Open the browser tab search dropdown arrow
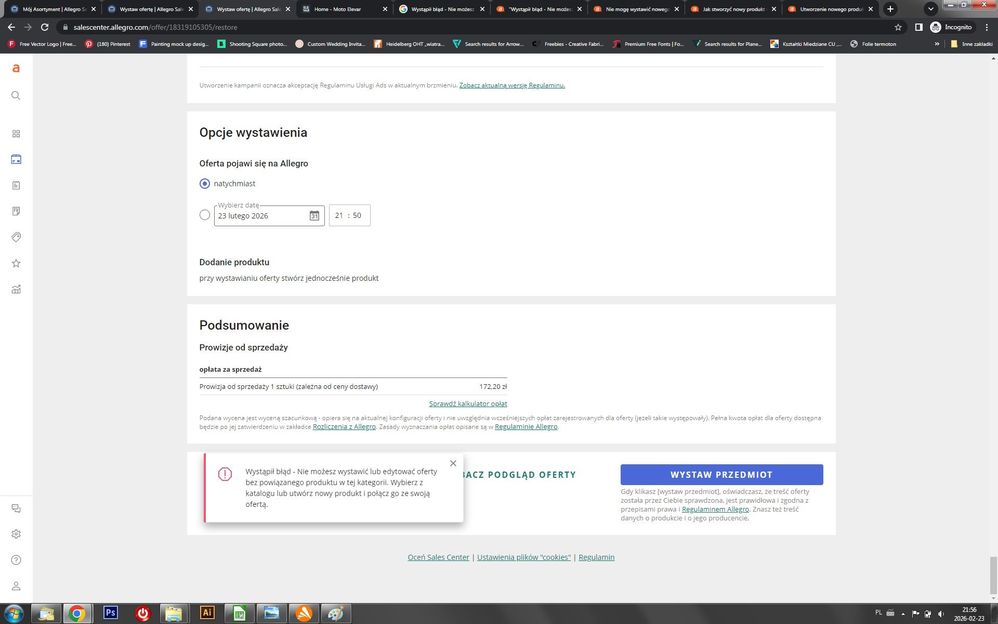Image resolution: width=998 pixels, height=624 pixels. pyautogui.click(x=930, y=9)
